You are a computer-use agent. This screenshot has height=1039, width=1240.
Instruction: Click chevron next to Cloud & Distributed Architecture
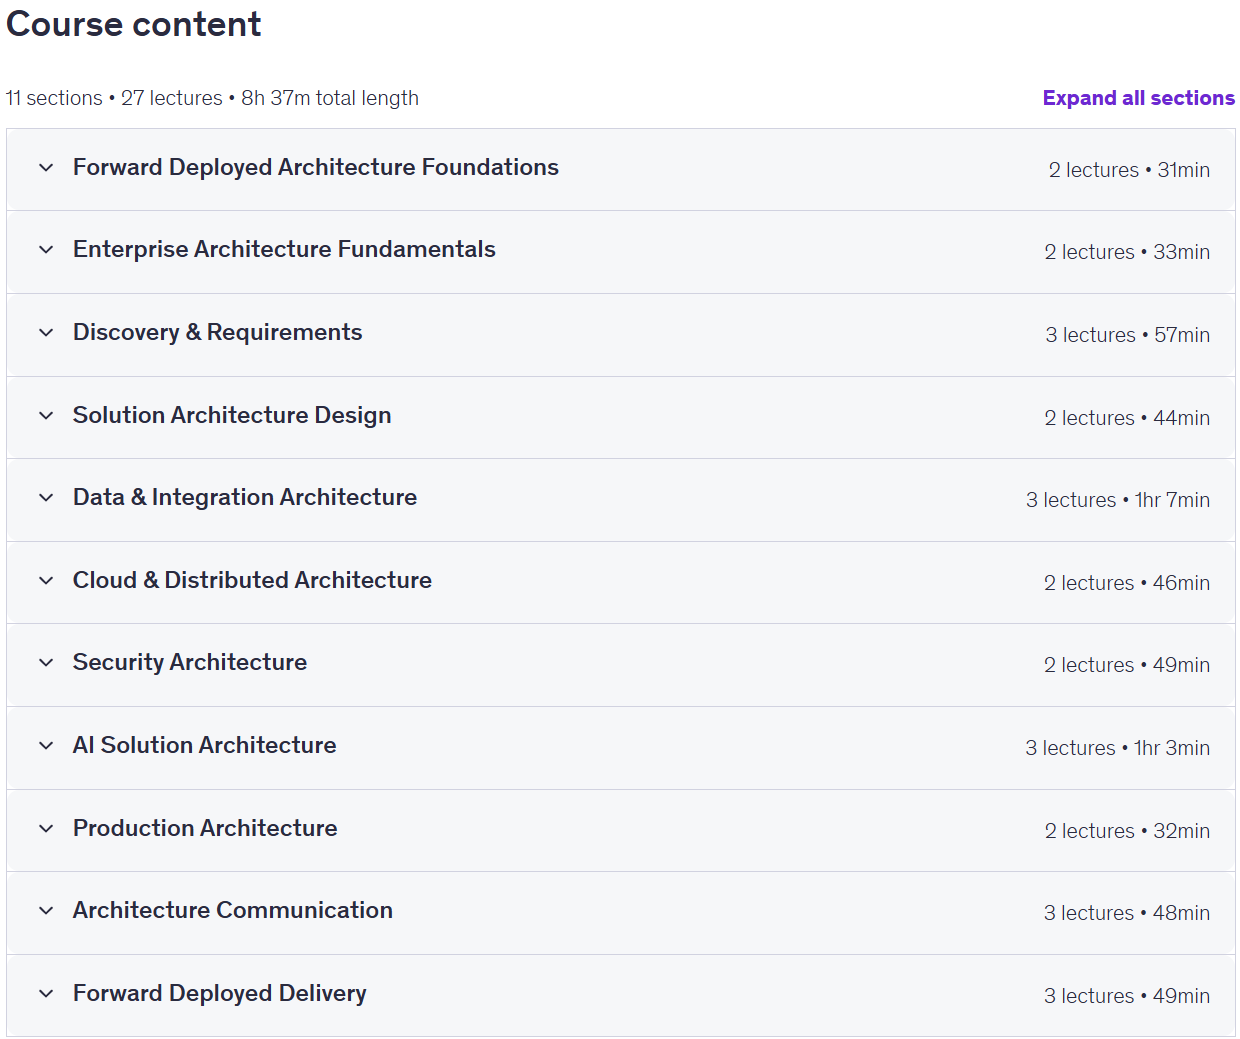click(x=46, y=581)
